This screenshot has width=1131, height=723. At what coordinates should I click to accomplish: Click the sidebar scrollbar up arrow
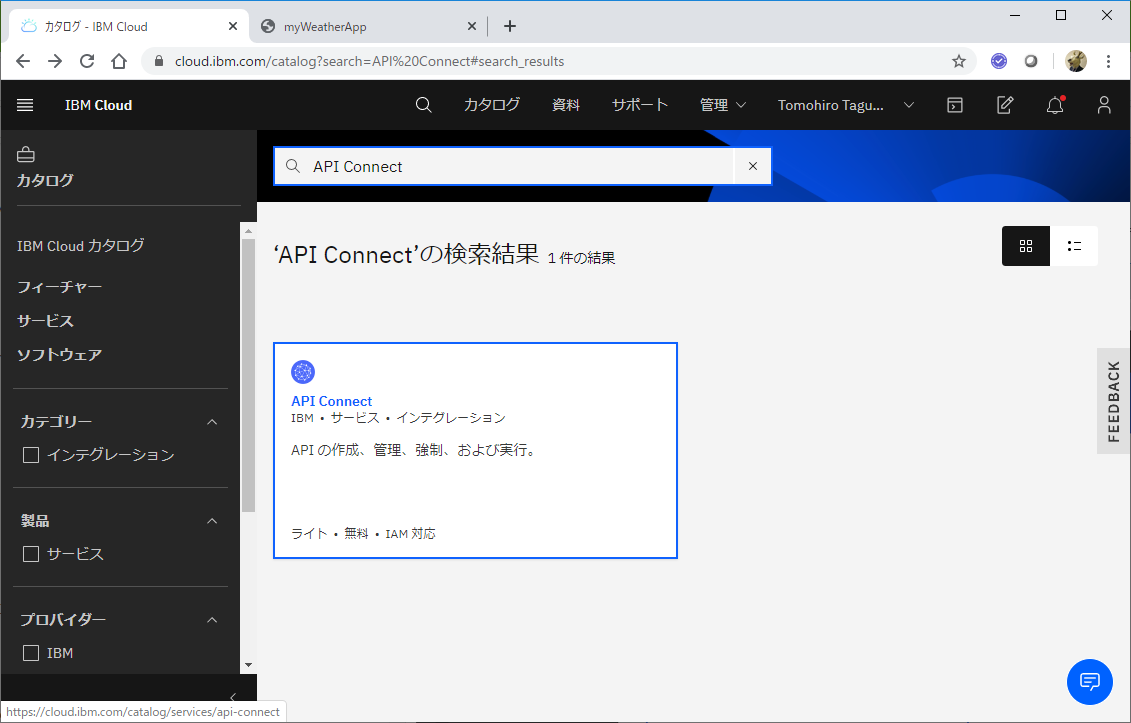pyautogui.click(x=248, y=232)
